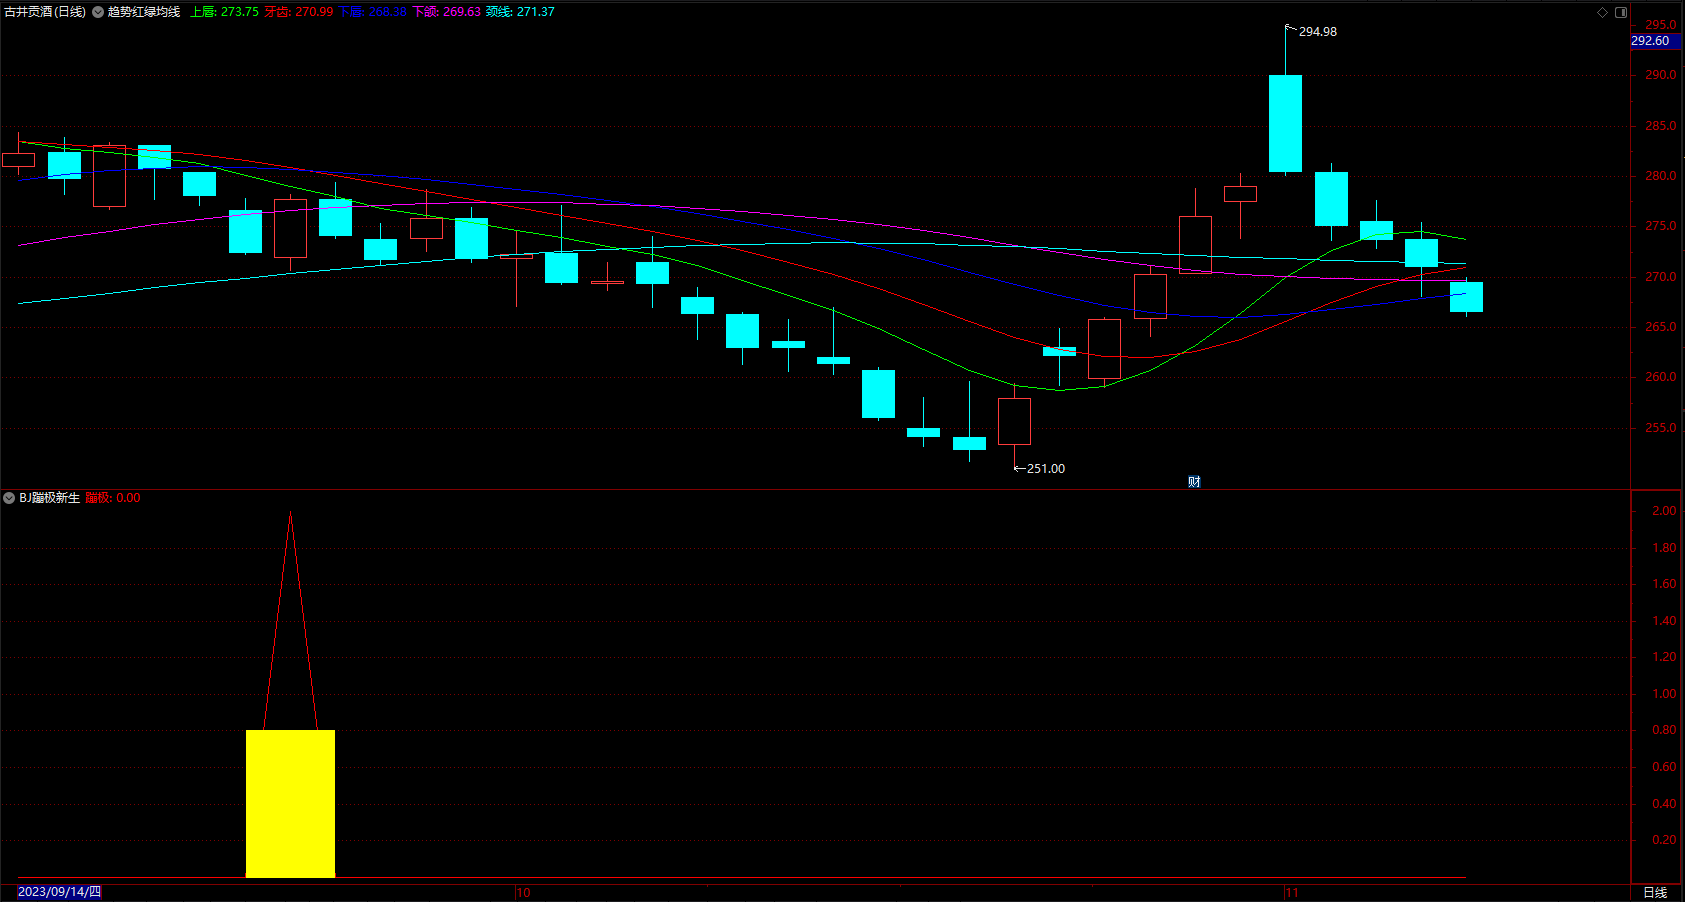Click the highlighted 292.60 price tag
This screenshot has width=1685, height=902.
[x=1655, y=41]
